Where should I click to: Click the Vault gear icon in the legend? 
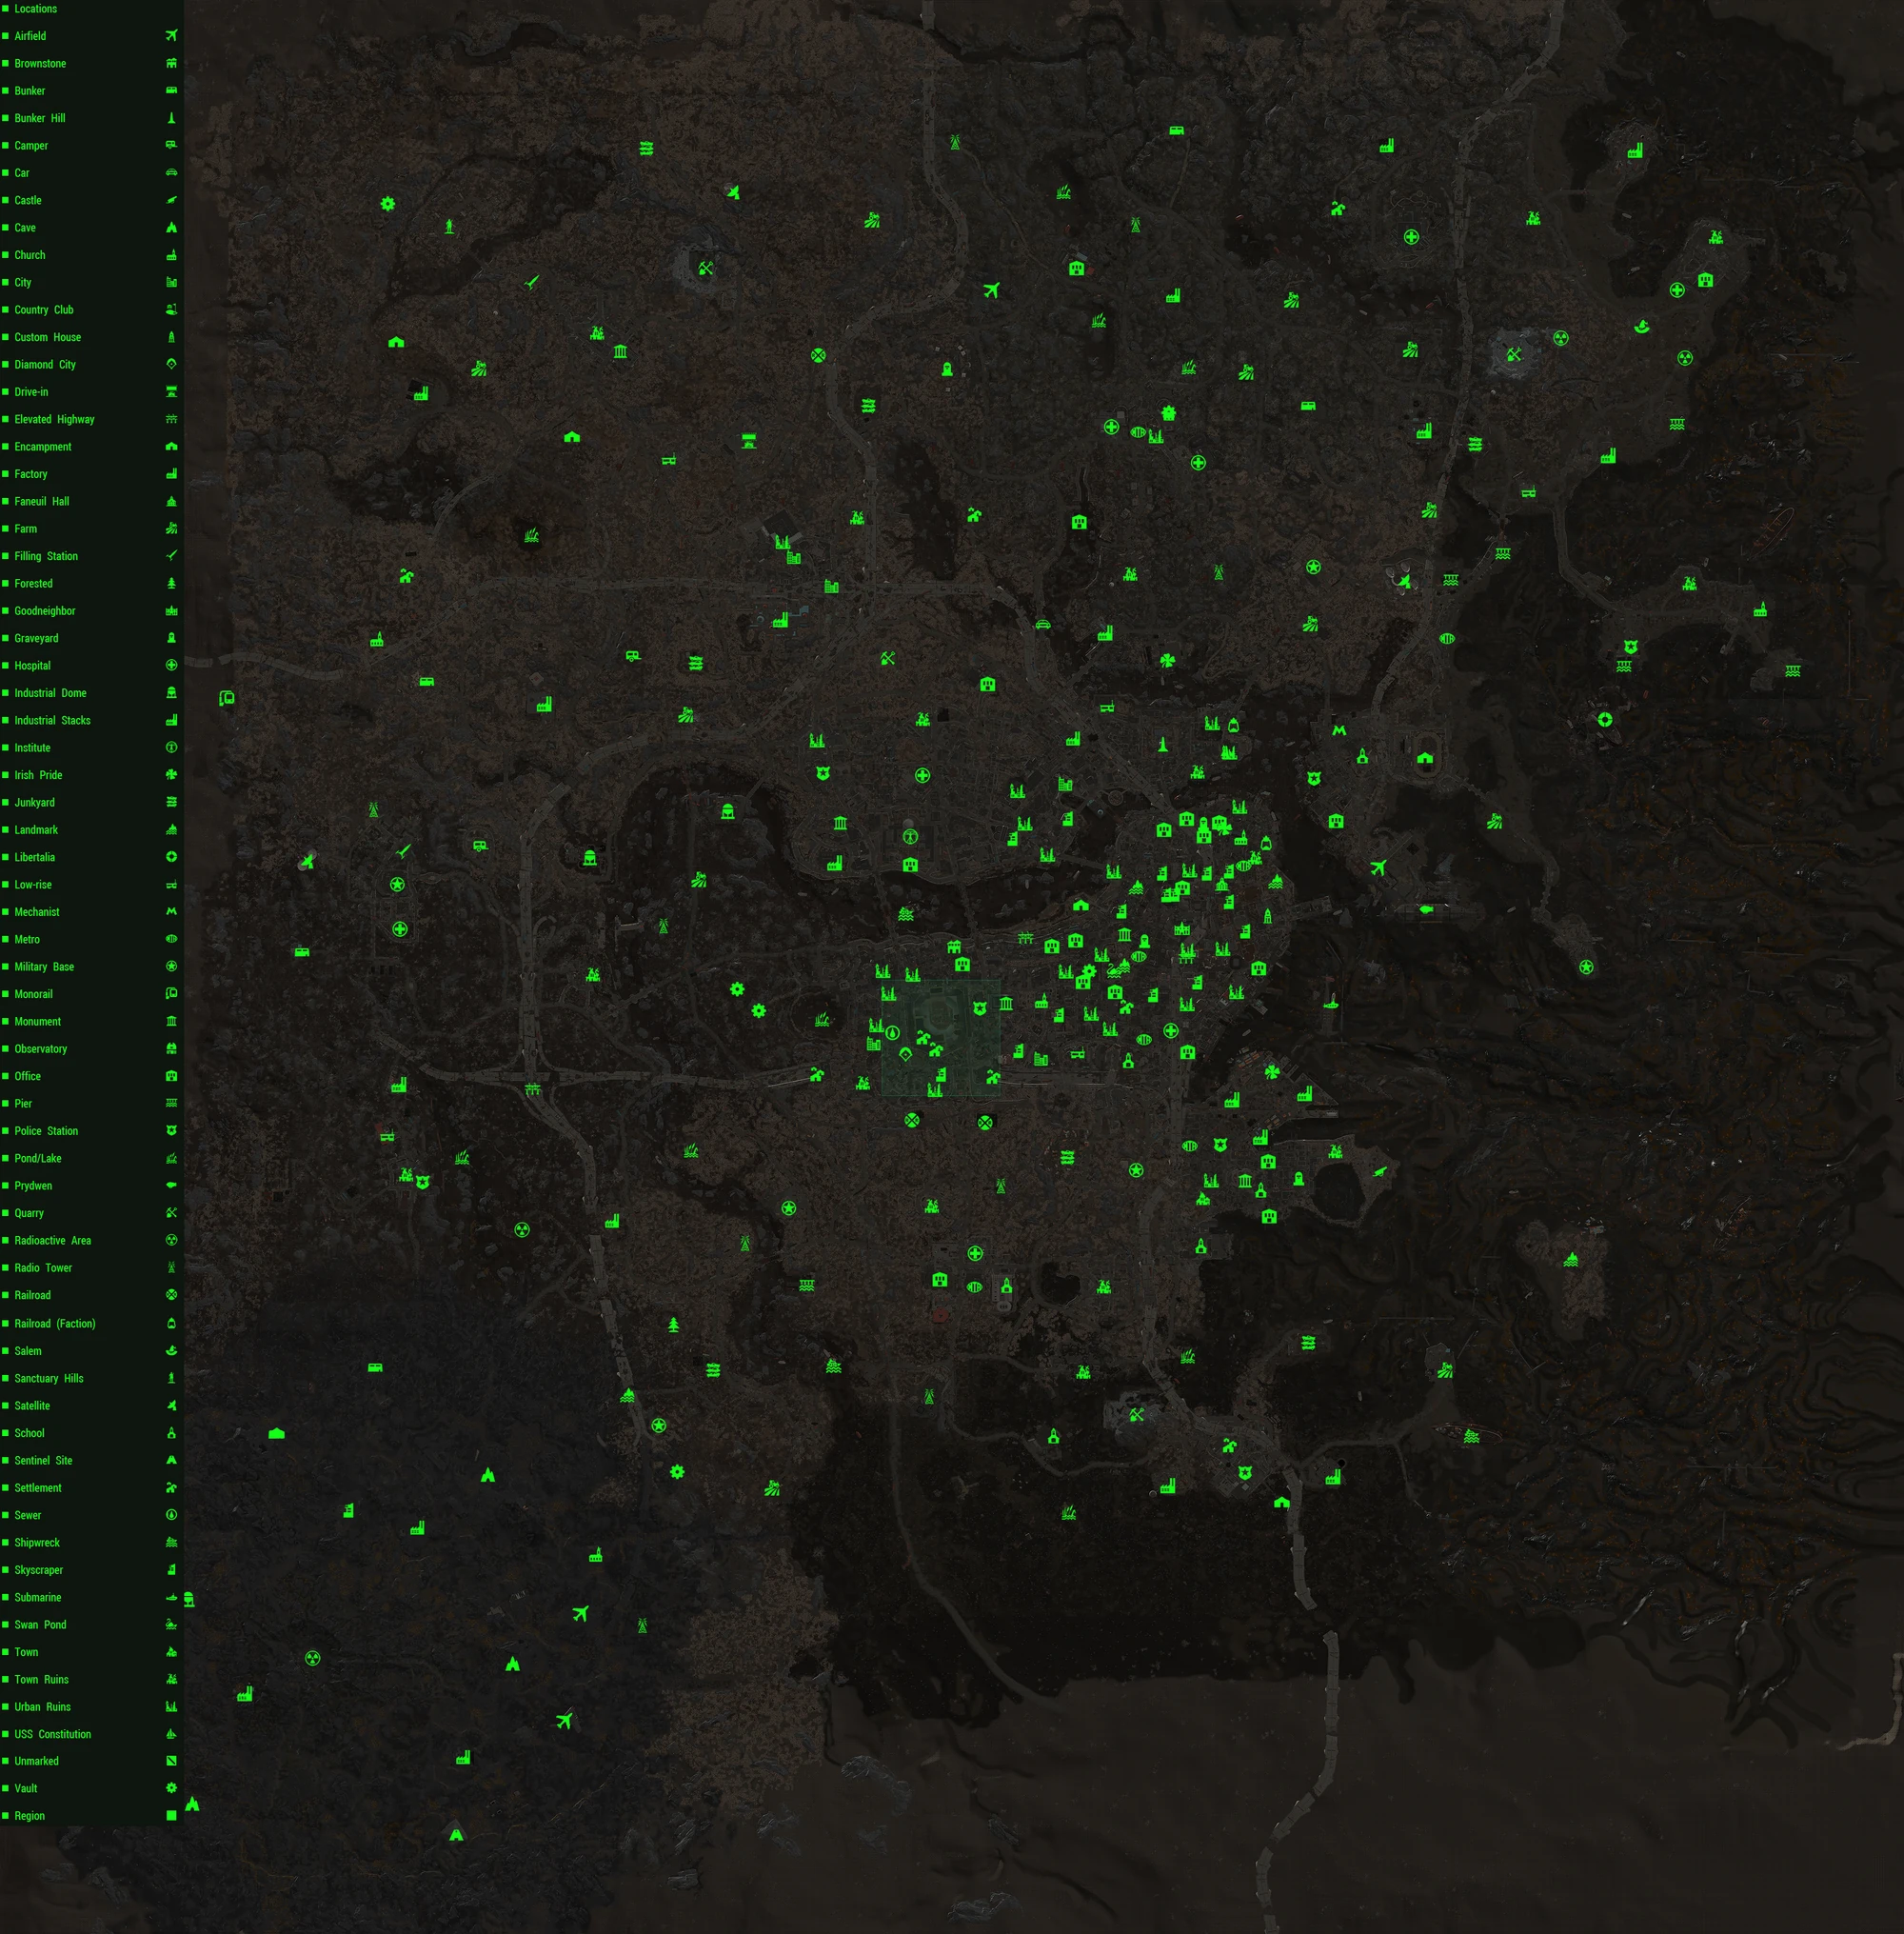[x=171, y=1787]
